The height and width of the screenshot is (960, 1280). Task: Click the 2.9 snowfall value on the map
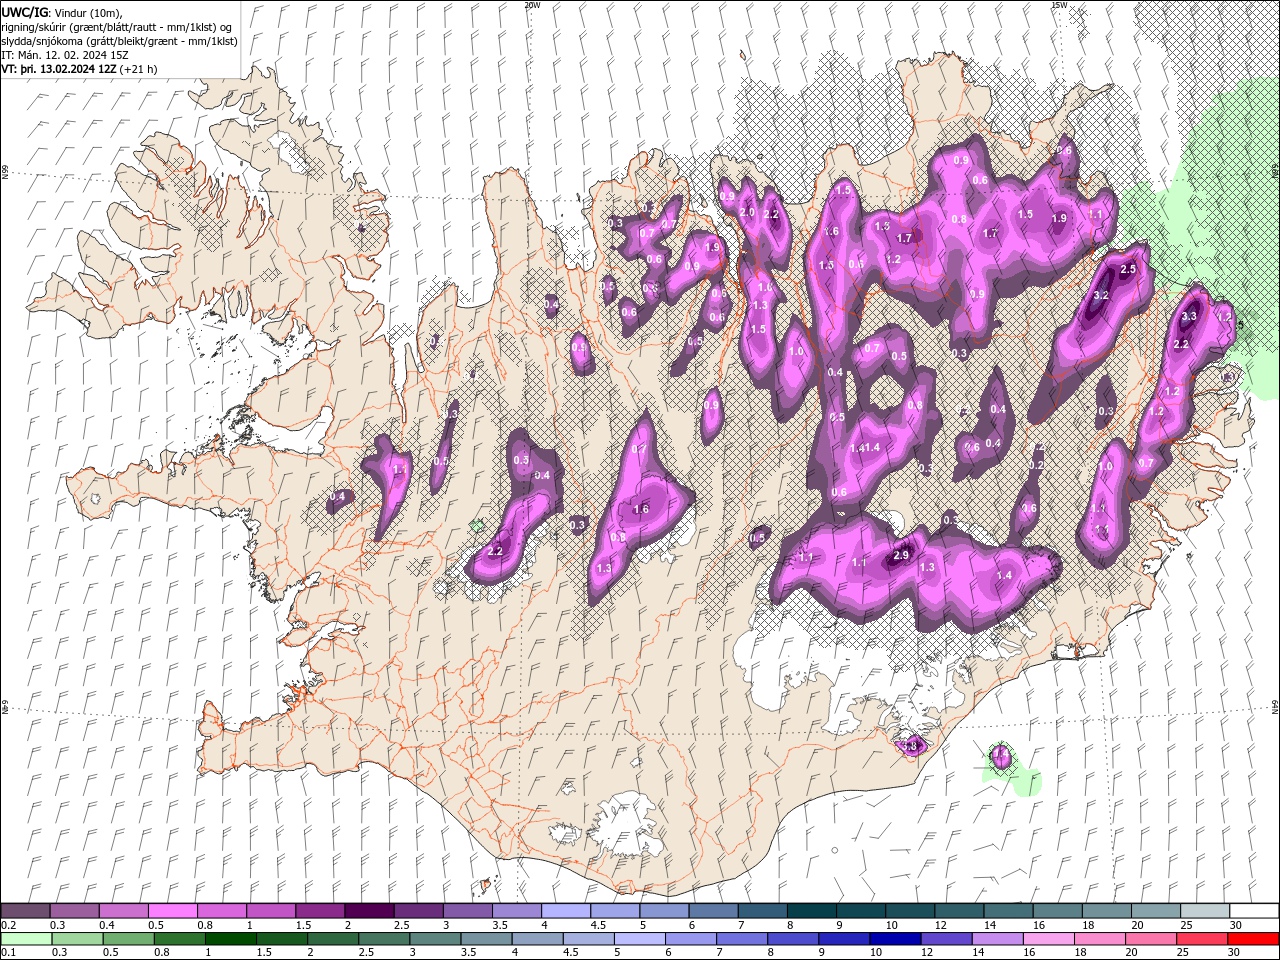[901, 556]
